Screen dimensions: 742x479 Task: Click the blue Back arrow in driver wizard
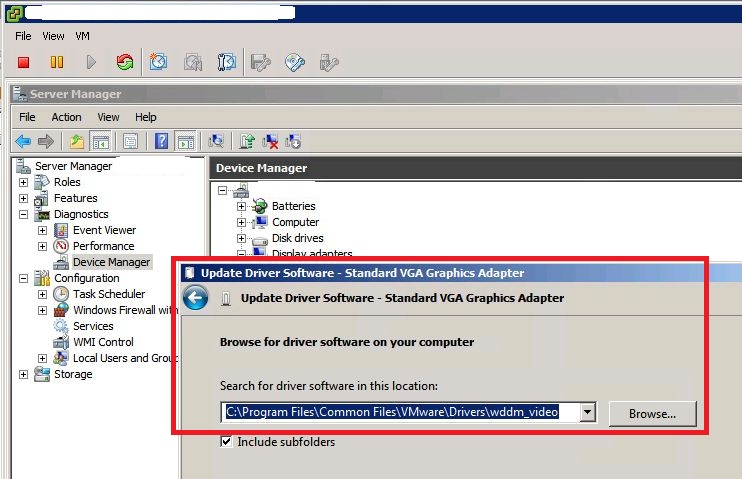pos(196,298)
